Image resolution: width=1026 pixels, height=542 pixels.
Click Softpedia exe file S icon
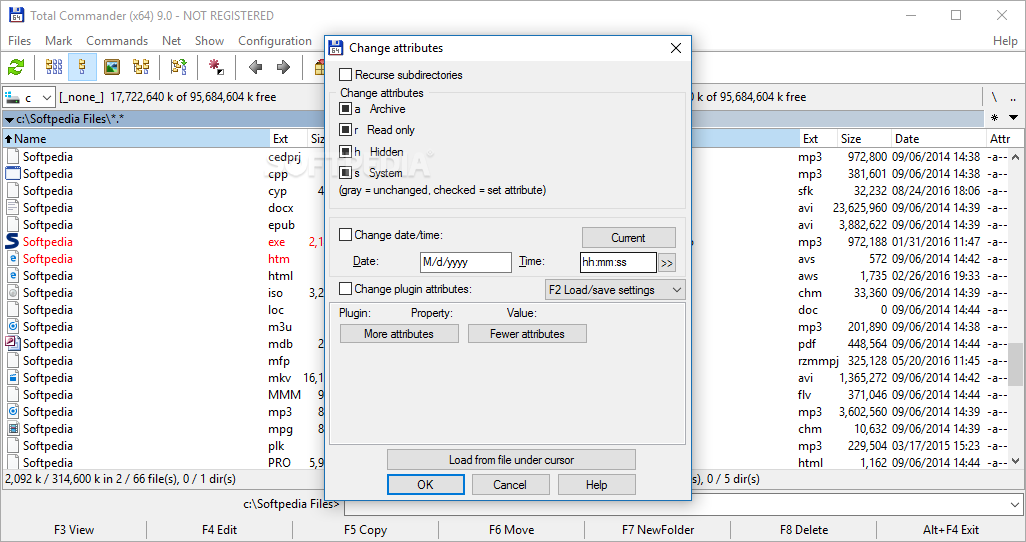[12, 242]
